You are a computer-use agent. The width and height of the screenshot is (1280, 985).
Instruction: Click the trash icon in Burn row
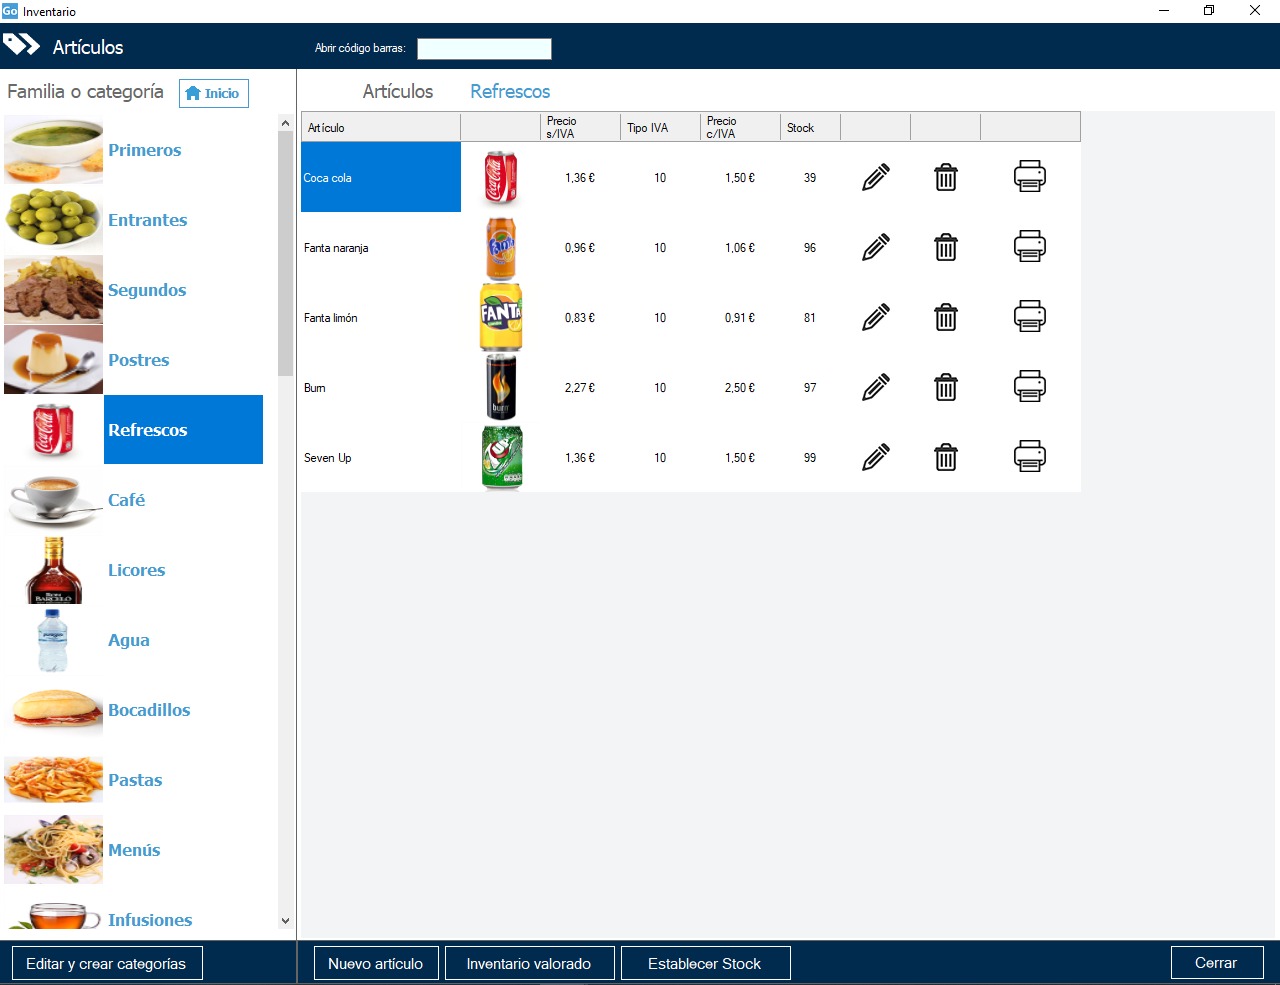click(945, 387)
